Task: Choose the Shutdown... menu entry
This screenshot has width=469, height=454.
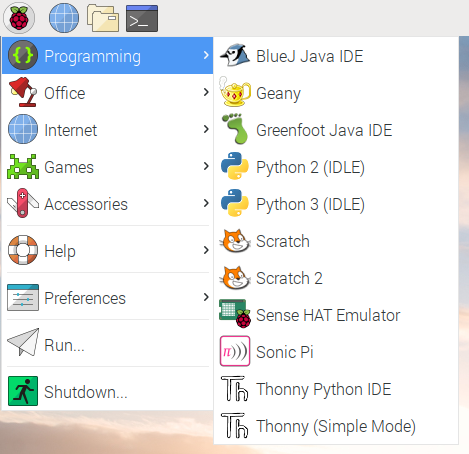Action: point(107,391)
